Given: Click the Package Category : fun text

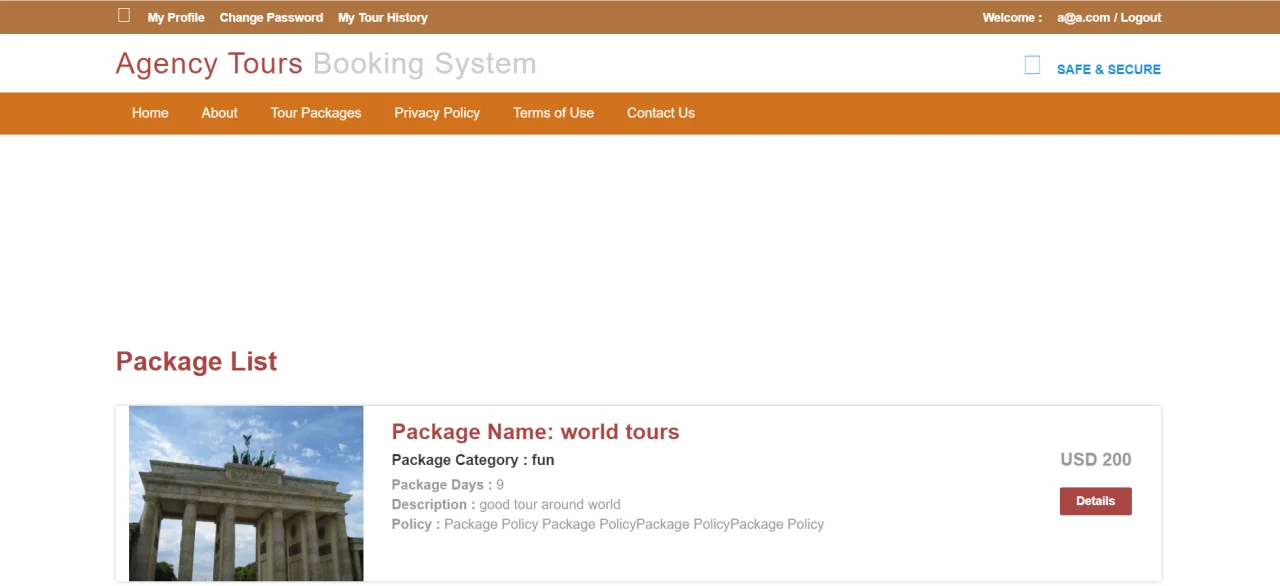Looking at the screenshot, I should coord(473,460).
